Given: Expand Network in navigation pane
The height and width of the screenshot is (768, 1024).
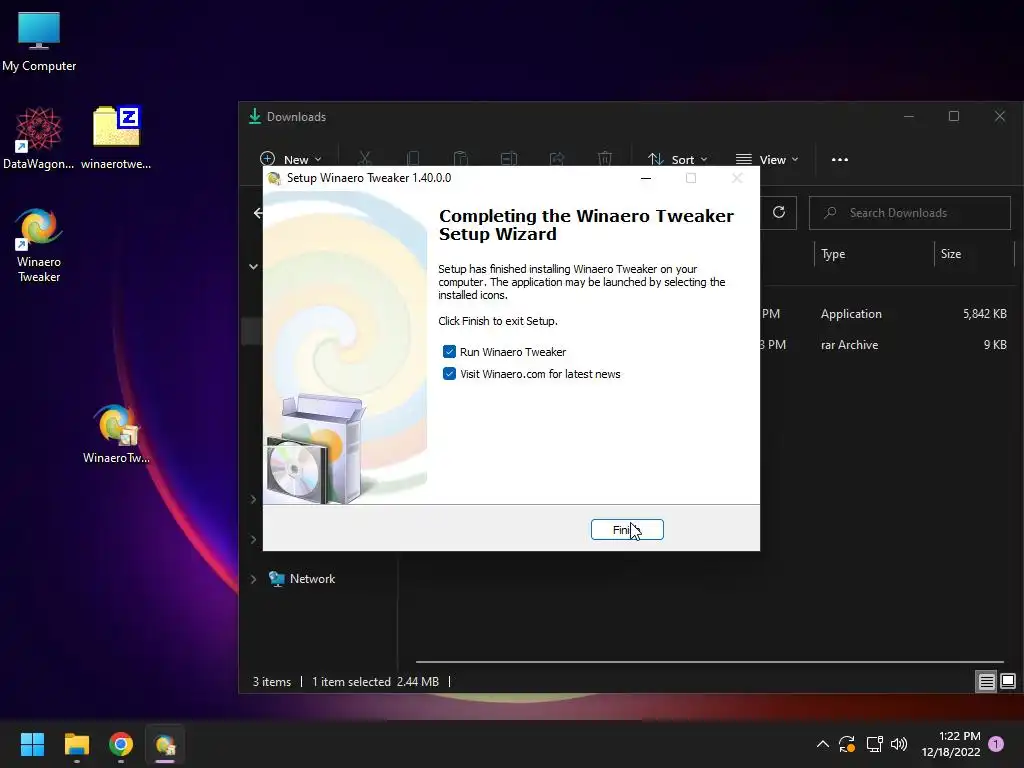Looking at the screenshot, I should coord(253,579).
